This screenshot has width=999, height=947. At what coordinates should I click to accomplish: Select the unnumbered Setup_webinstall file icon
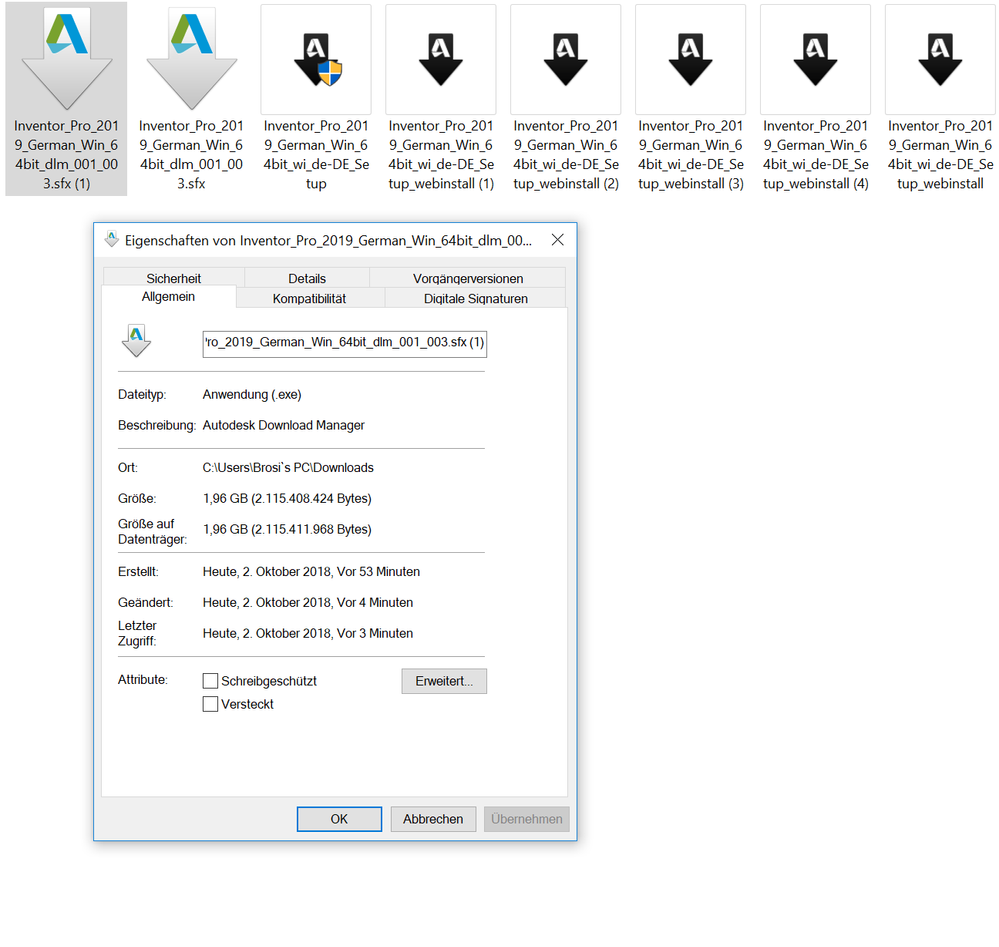point(940,59)
